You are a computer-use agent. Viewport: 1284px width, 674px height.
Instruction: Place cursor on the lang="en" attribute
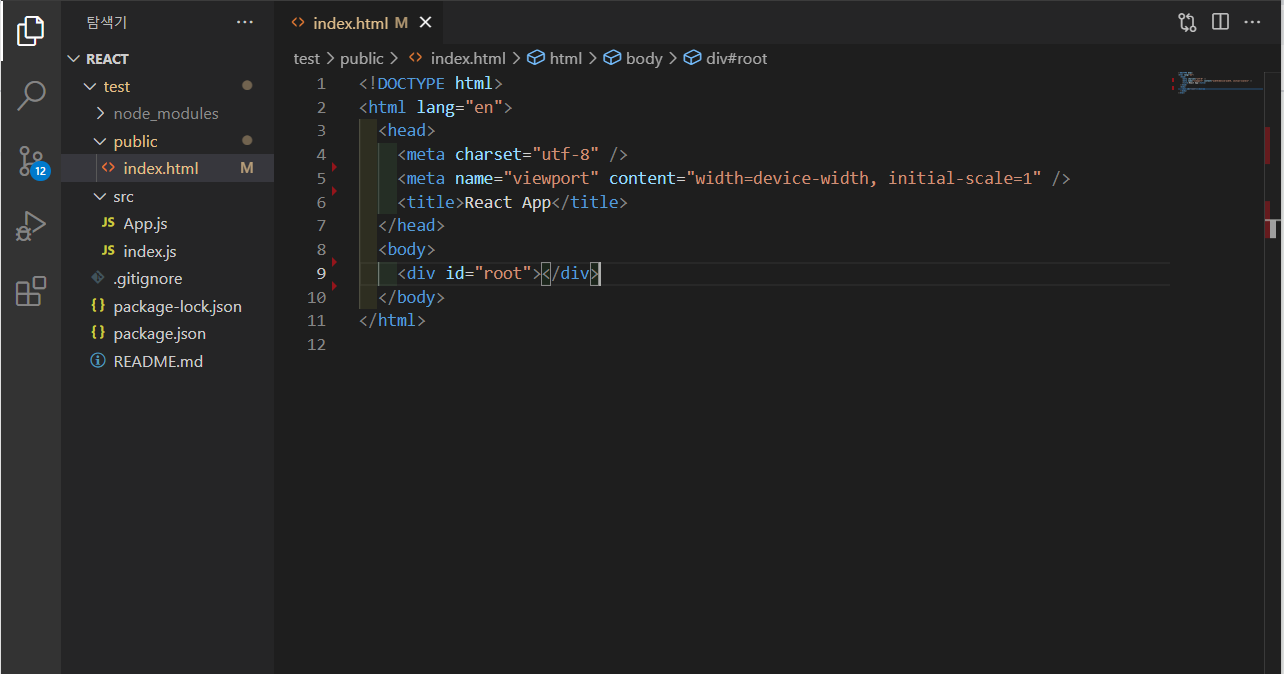point(460,107)
